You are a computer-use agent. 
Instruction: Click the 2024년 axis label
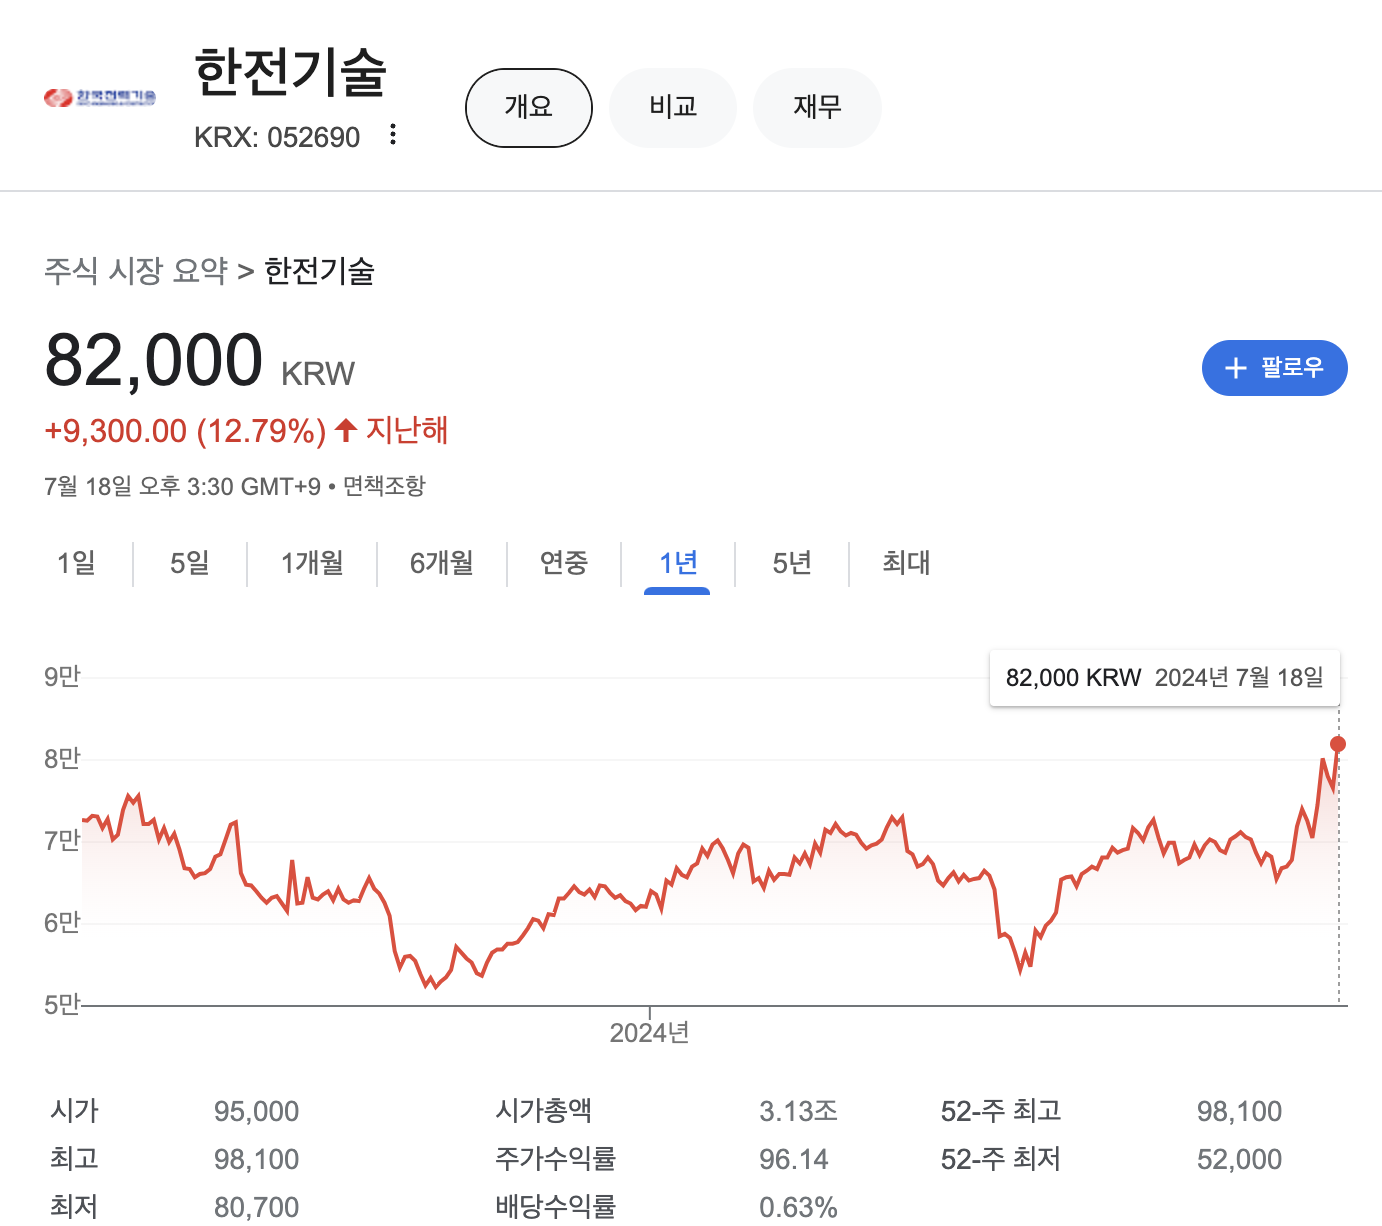pos(650,1033)
